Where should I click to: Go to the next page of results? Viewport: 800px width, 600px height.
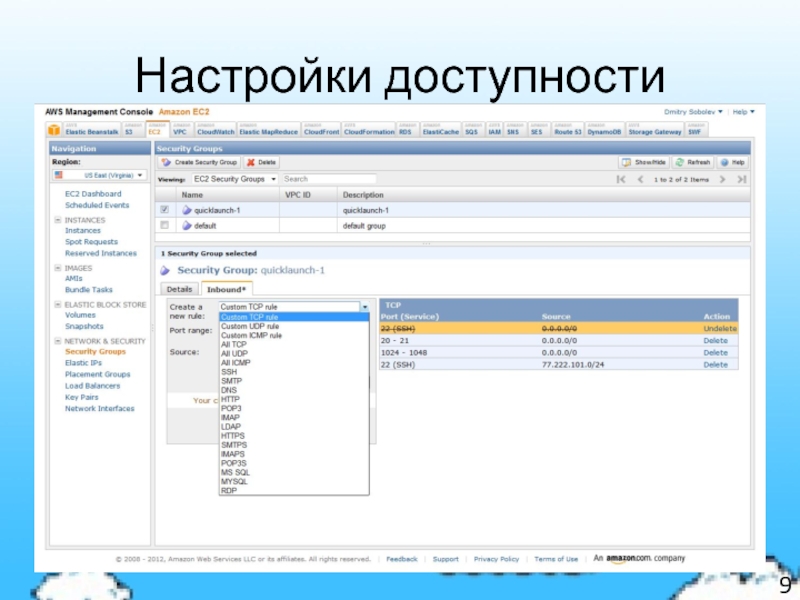pos(722,179)
